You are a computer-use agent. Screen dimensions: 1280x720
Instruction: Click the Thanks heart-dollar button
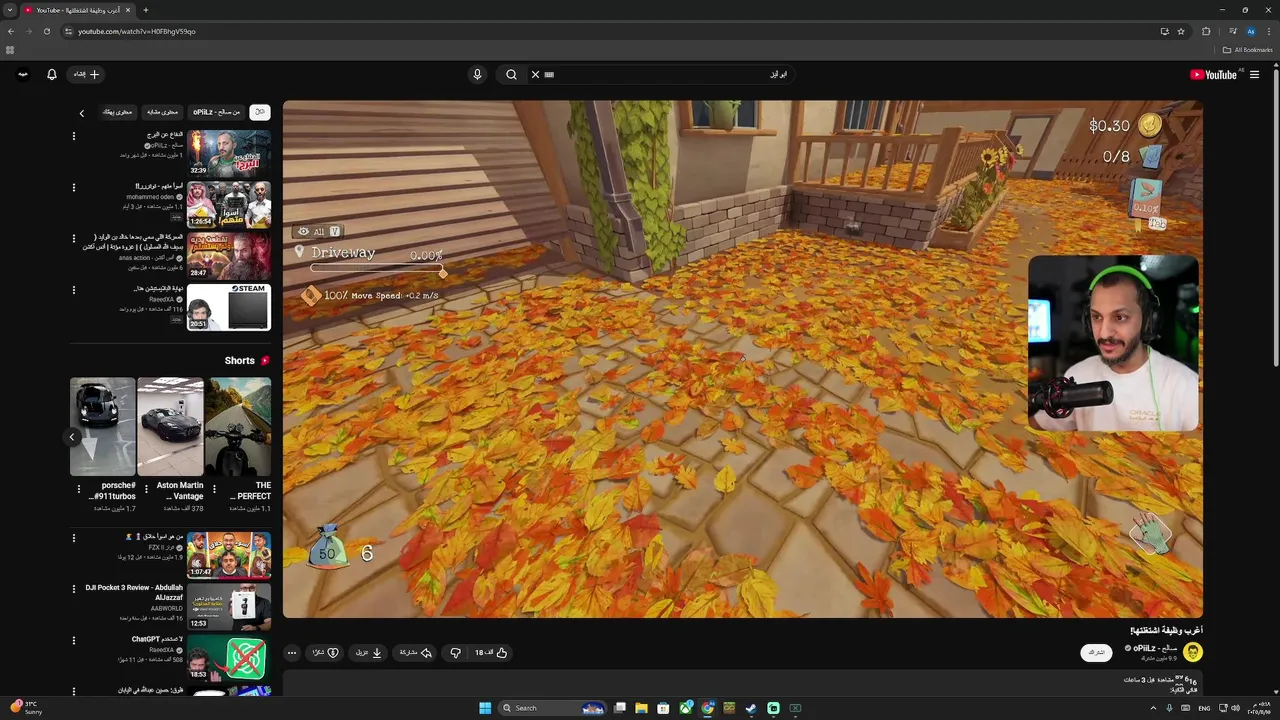325,653
